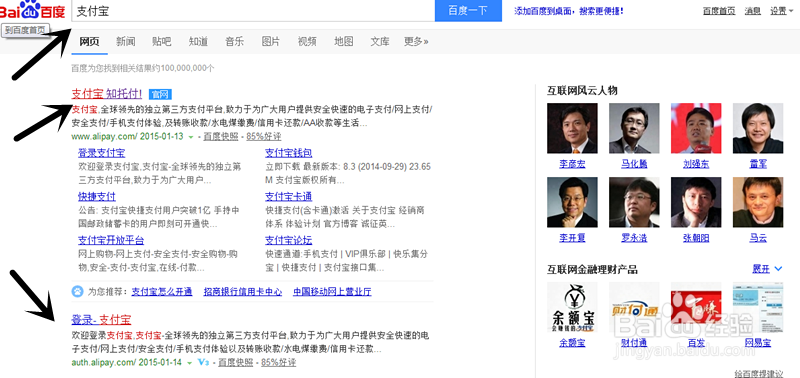Click the photo of 张朝阳
800x378 pixels.
696,202
